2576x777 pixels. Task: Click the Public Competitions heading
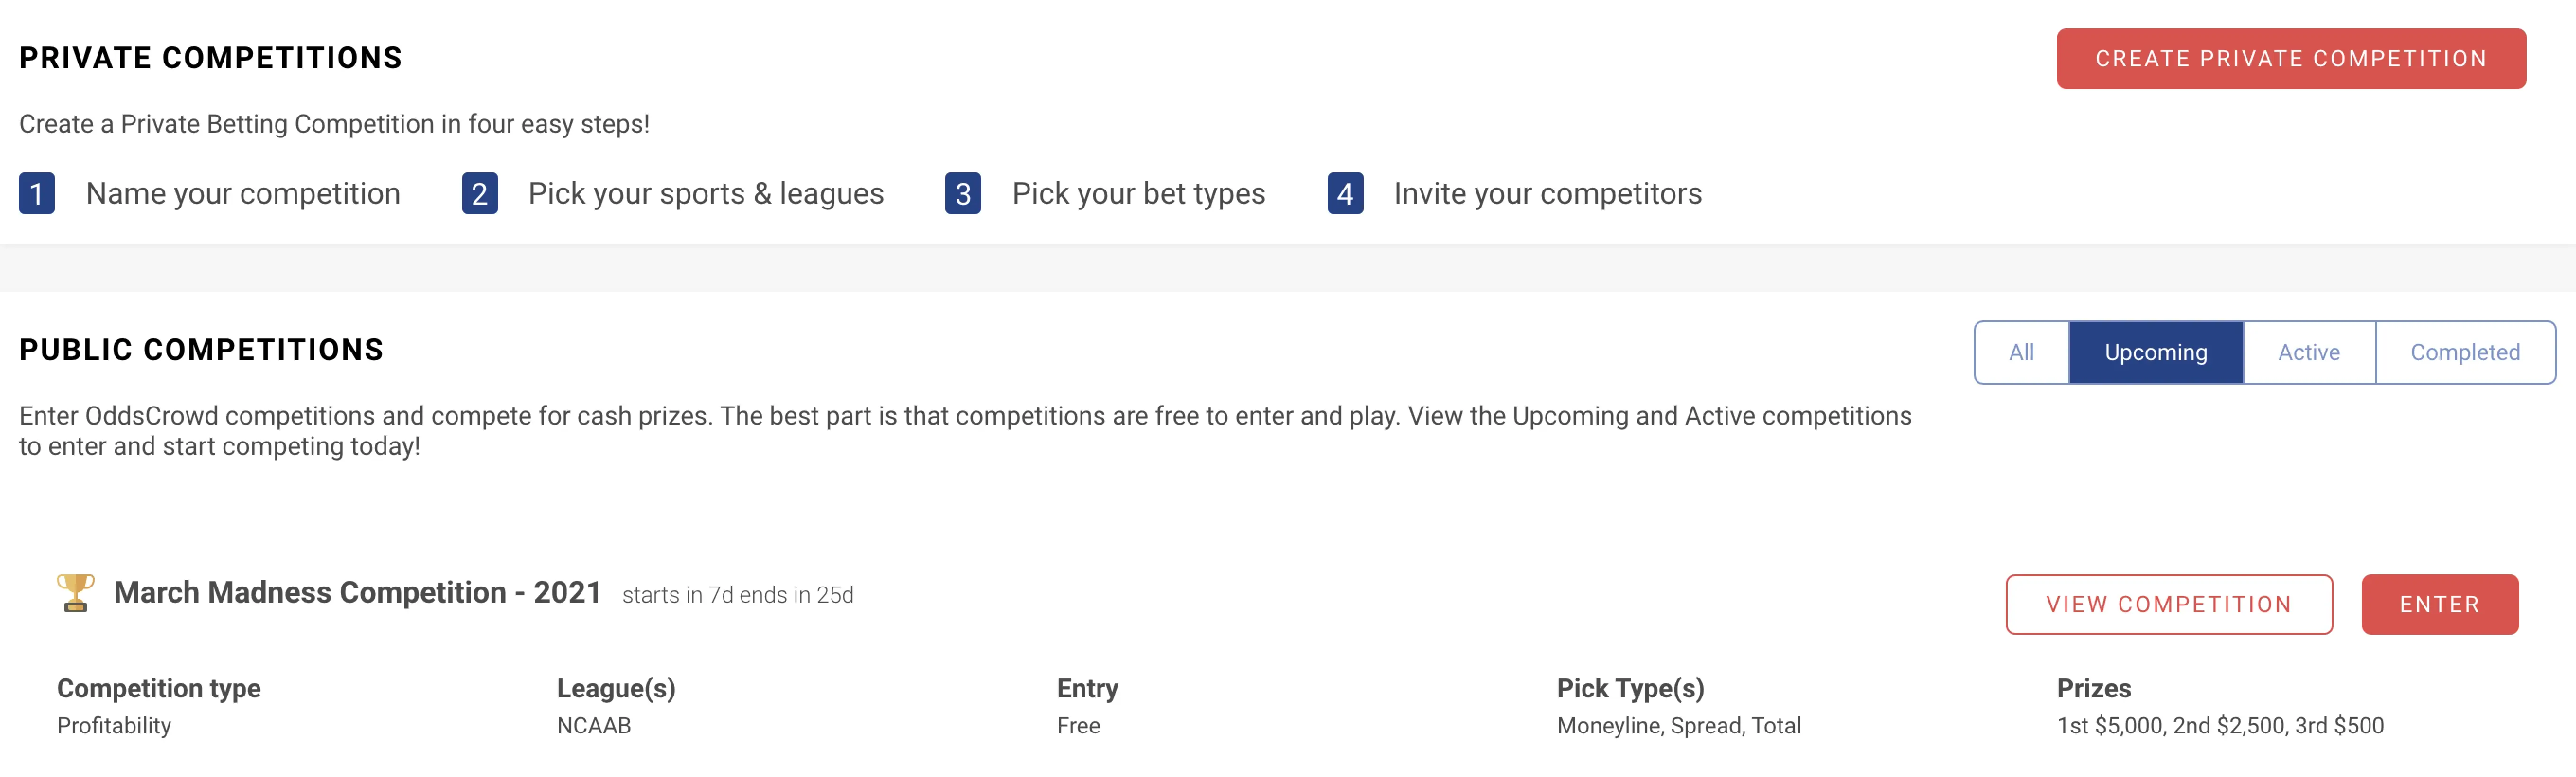(201, 350)
